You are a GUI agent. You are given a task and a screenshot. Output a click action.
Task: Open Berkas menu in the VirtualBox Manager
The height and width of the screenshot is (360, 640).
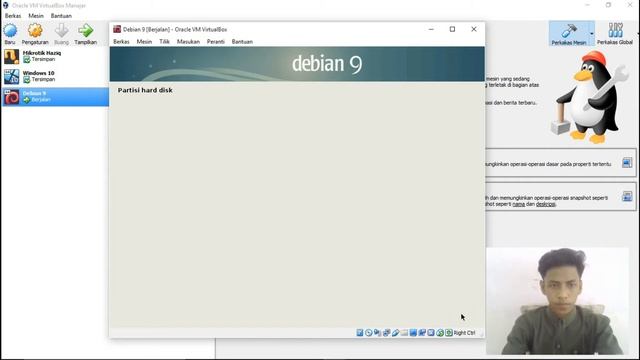click(x=13, y=16)
